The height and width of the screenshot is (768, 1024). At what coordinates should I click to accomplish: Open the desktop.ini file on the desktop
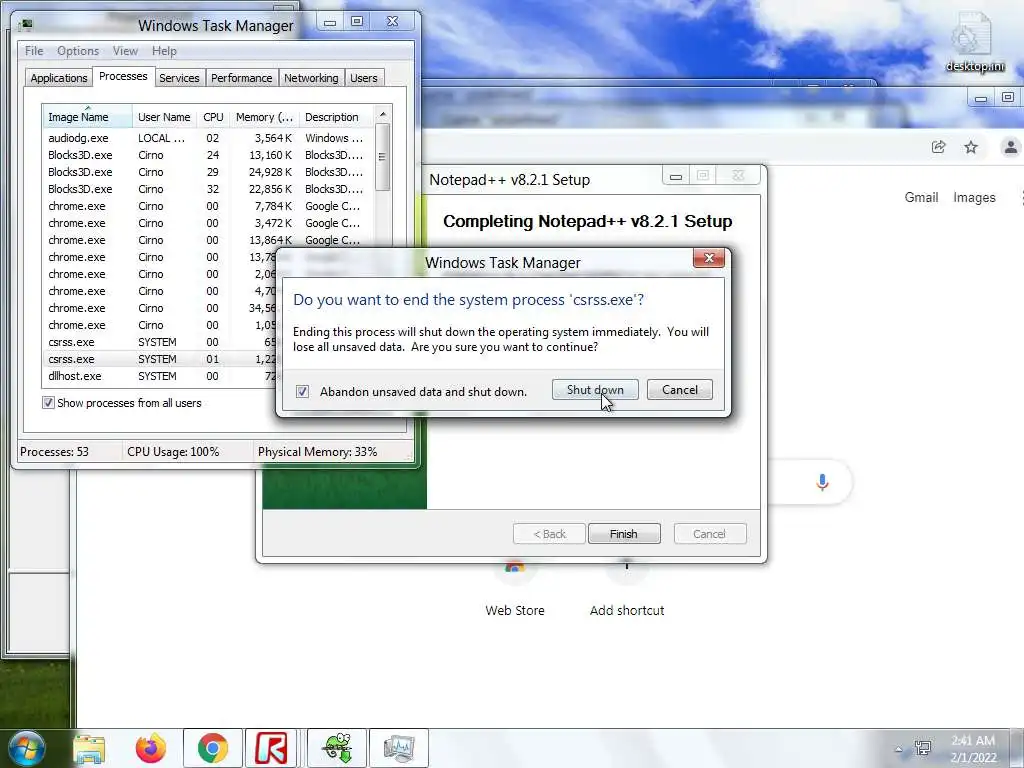point(974,42)
